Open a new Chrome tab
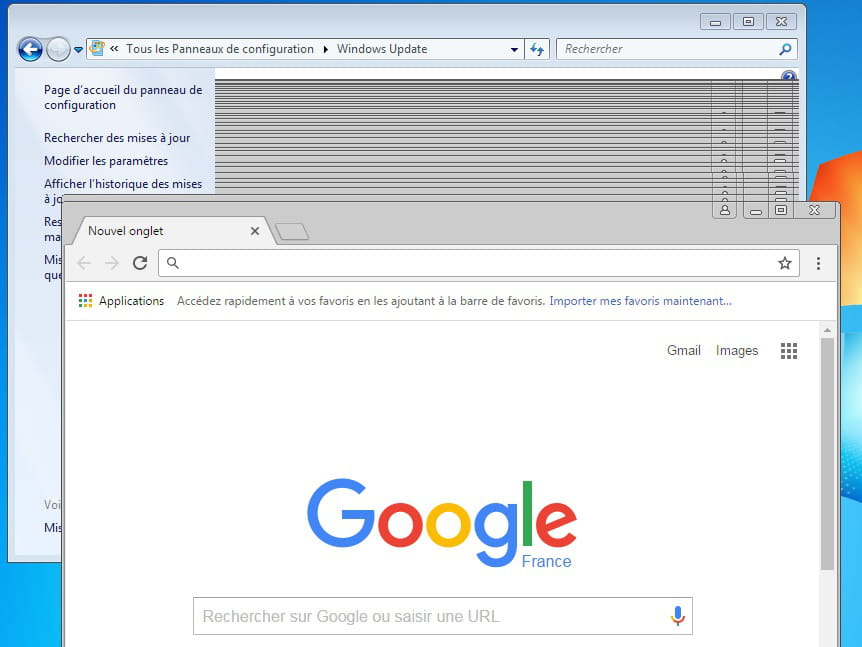 pyautogui.click(x=292, y=232)
